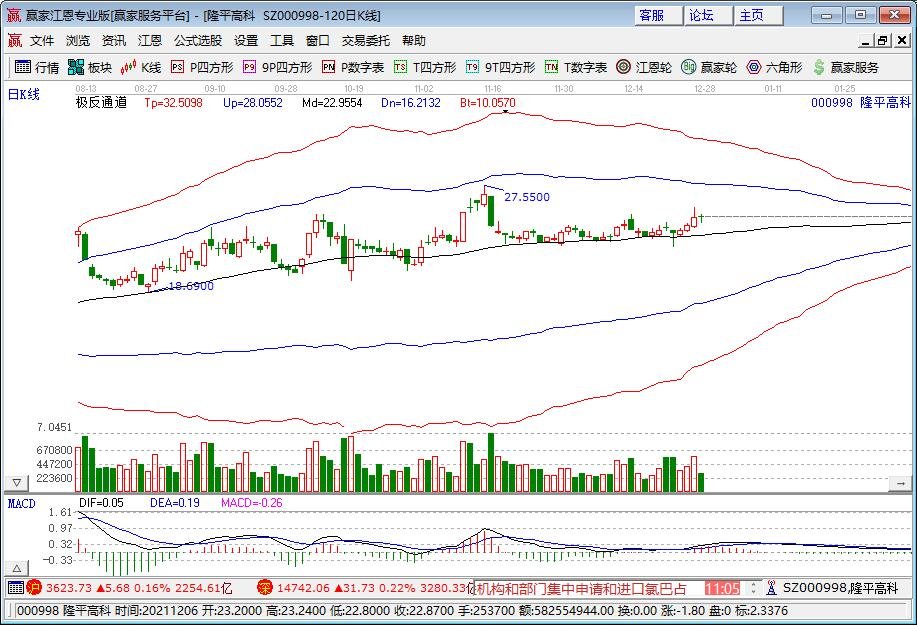Click the Bt=10.0570 value
Image resolution: width=917 pixels, height=625 pixels.
(488, 103)
